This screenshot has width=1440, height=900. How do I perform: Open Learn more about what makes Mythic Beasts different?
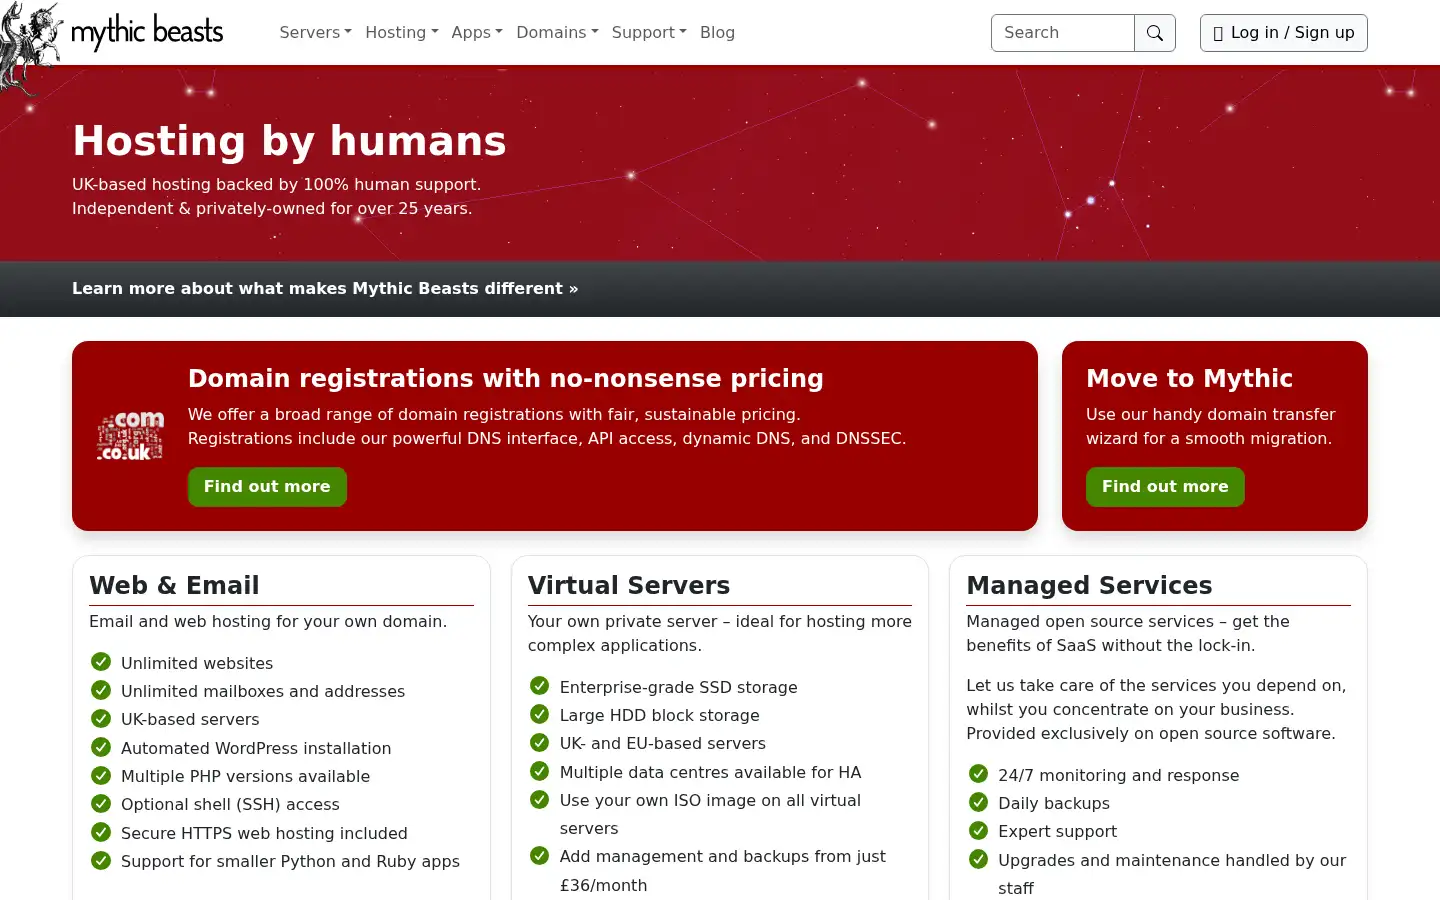[325, 288]
